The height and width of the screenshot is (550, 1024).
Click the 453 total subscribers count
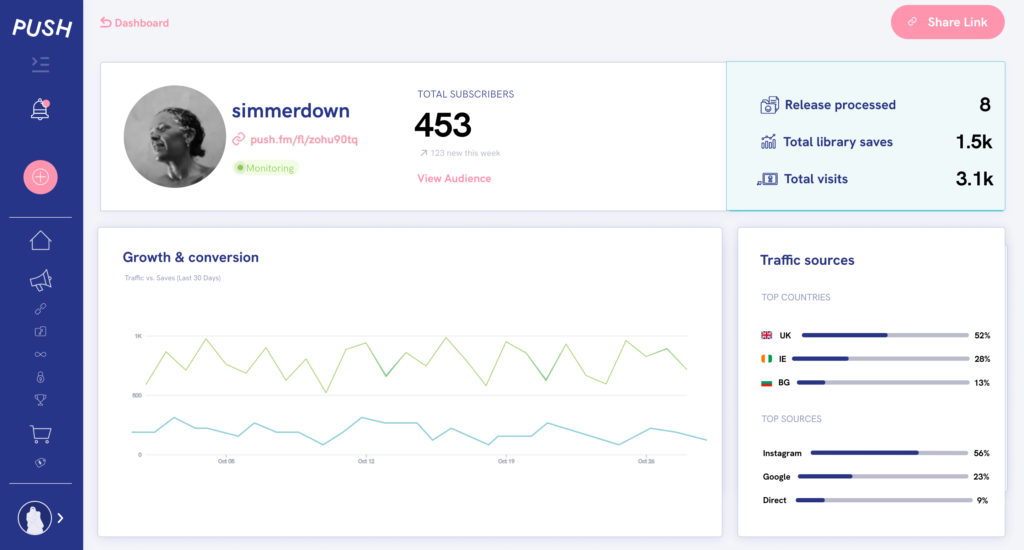pyautogui.click(x=443, y=125)
